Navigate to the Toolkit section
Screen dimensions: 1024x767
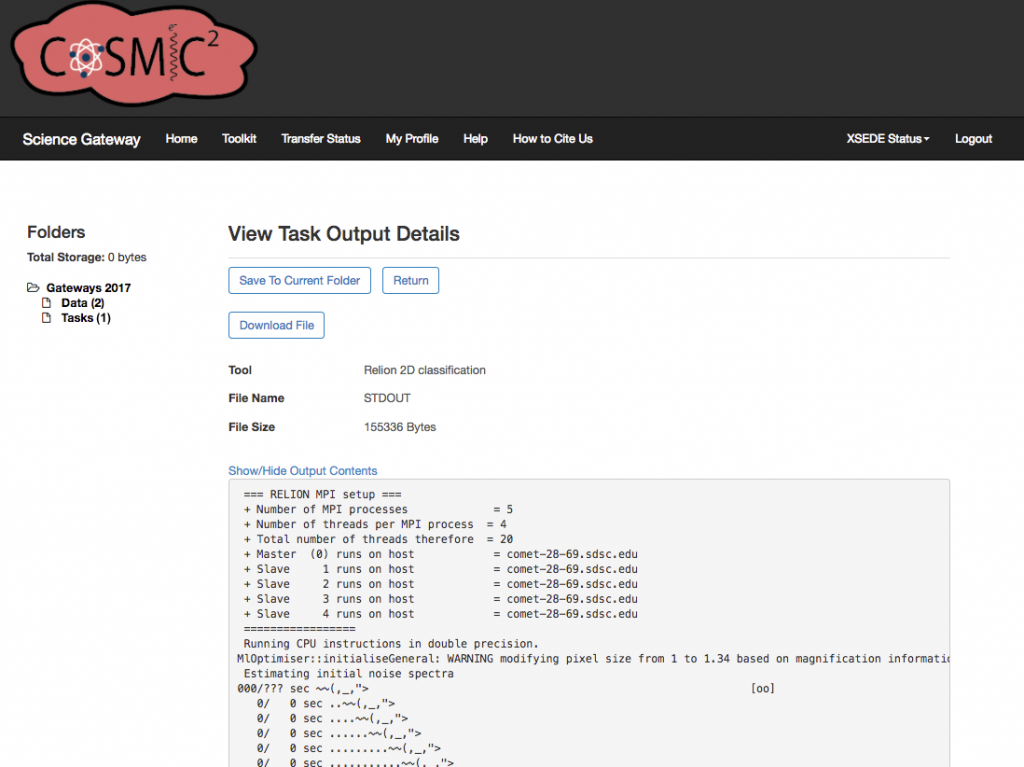(239, 139)
